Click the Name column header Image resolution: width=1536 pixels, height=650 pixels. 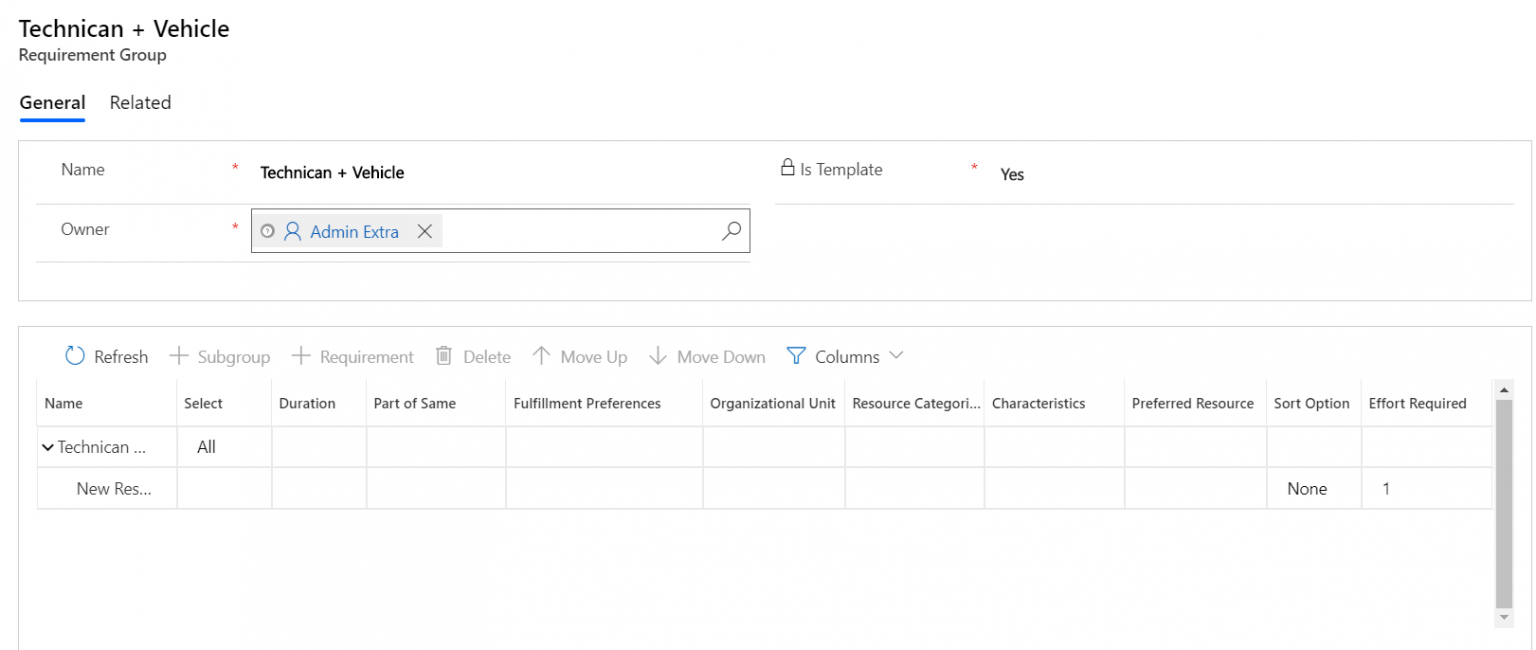coord(107,403)
